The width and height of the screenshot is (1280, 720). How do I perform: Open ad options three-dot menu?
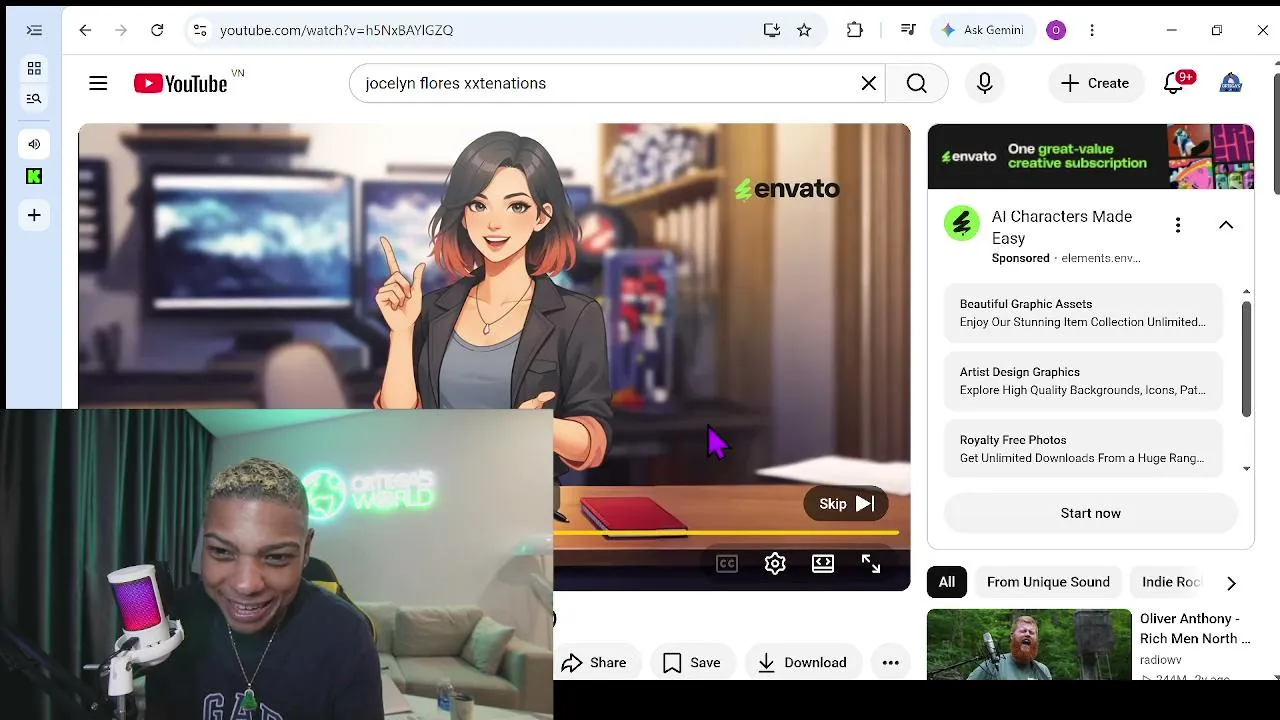[x=1178, y=225]
